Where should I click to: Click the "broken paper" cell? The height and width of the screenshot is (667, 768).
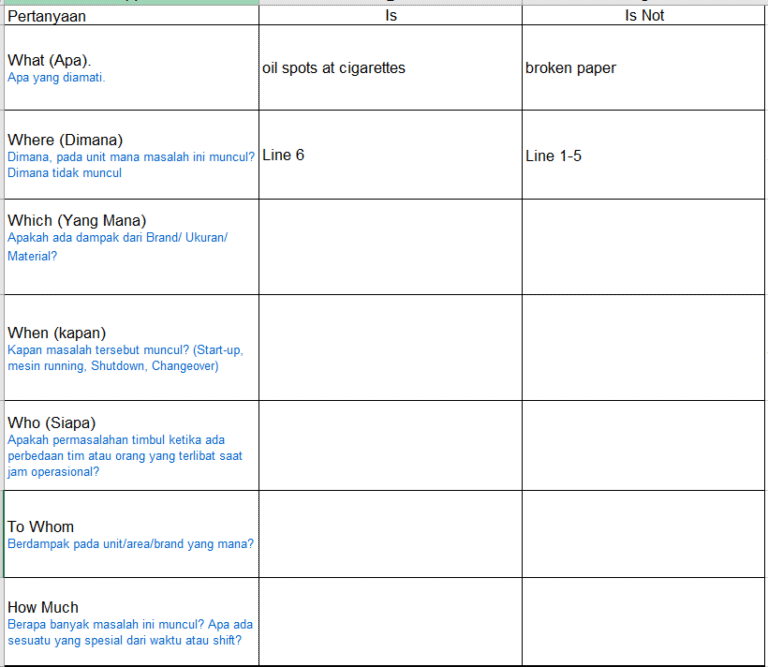[x=644, y=68]
